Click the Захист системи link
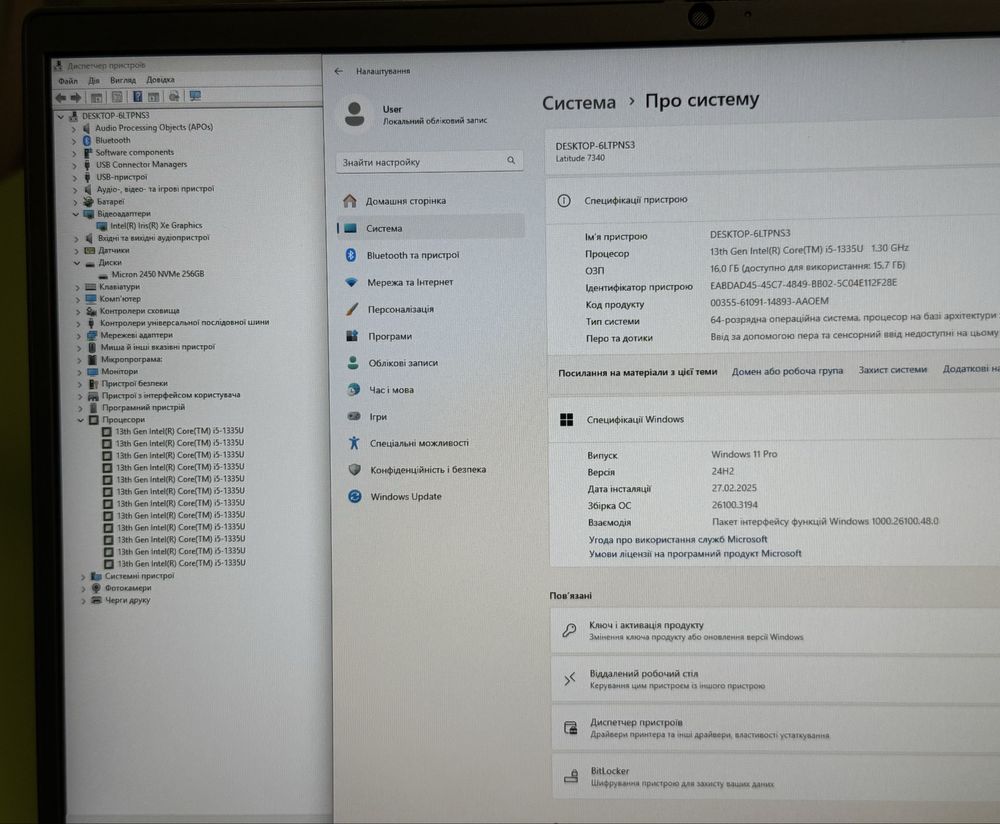Image resolution: width=1000 pixels, height=824 pixels. (x=892, y=369)
